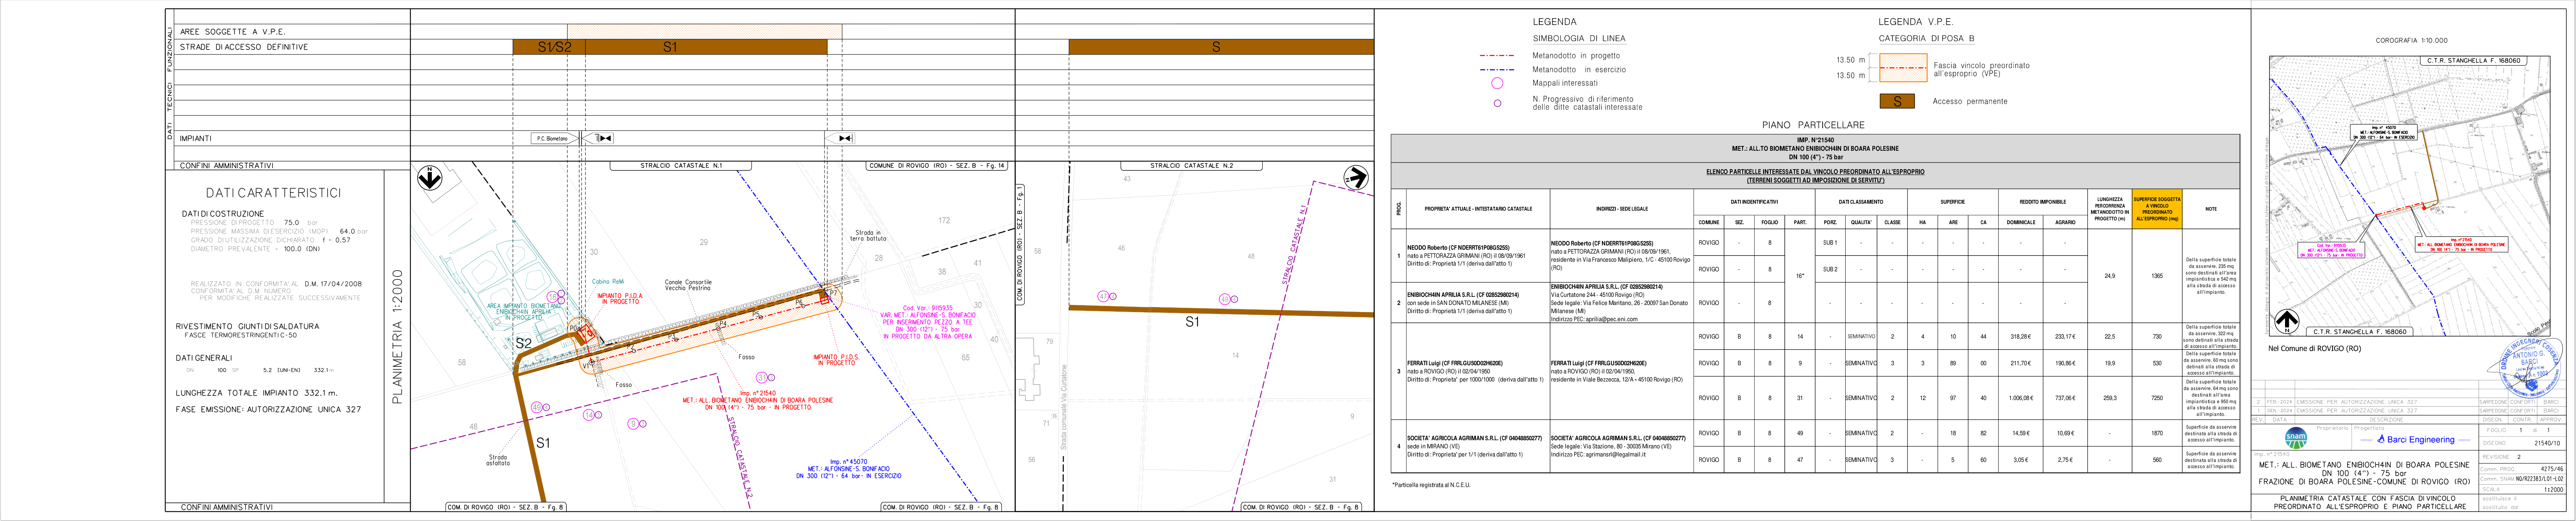Click the yellow 'SUPERFICIE SOGGETTA A VINCOLO' column header
The image size is (2576, 521).
tap(2157, 209)
